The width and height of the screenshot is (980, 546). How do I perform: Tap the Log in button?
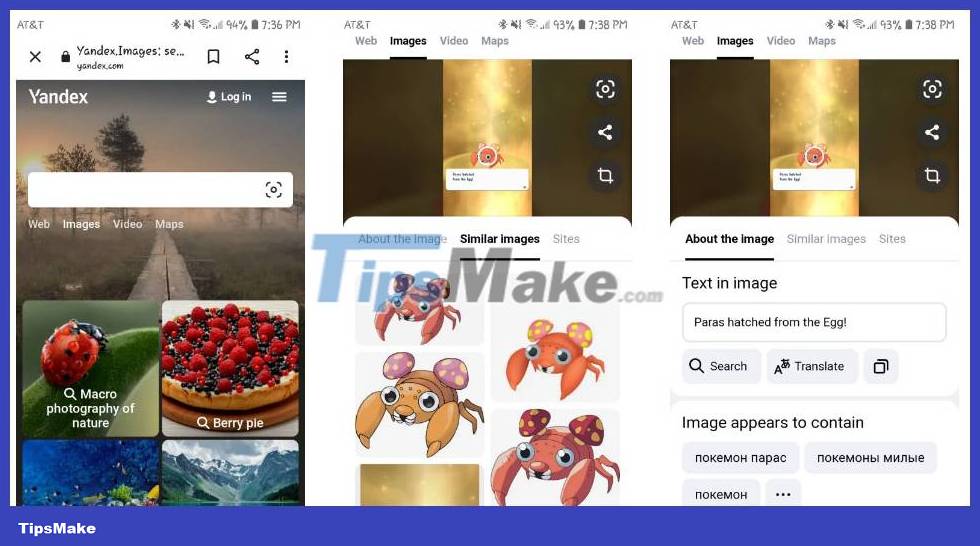click(x=229, y=97)
